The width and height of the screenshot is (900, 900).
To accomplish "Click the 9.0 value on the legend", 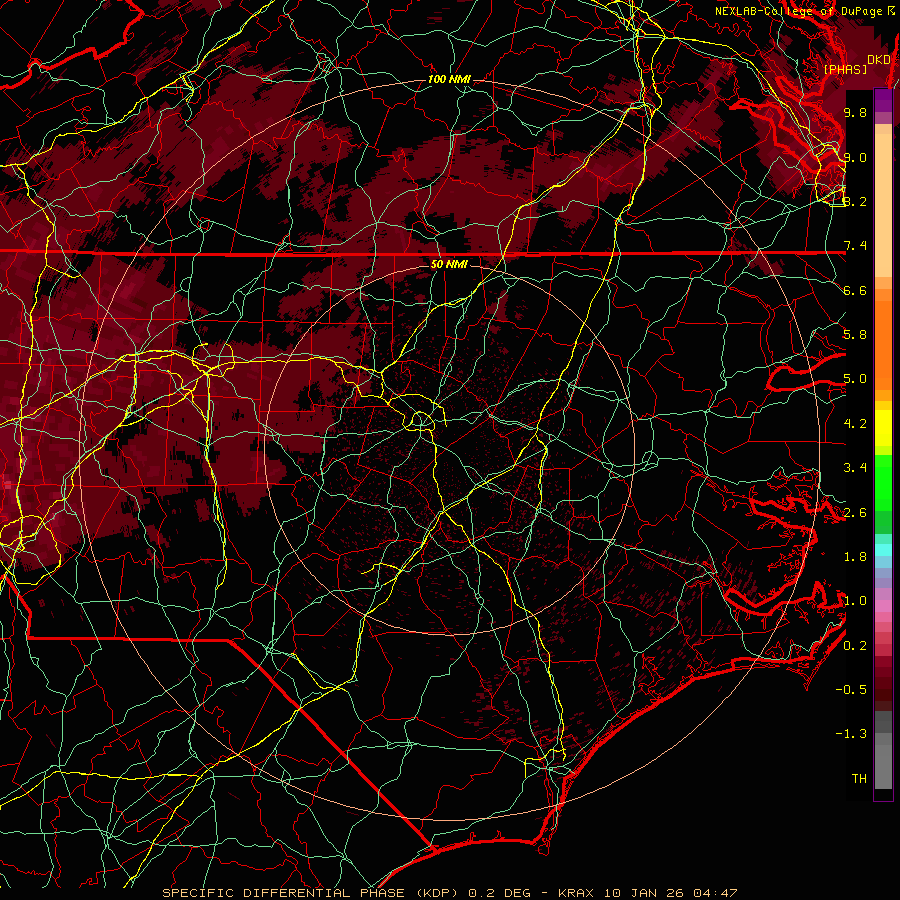I will pos(855,157).
